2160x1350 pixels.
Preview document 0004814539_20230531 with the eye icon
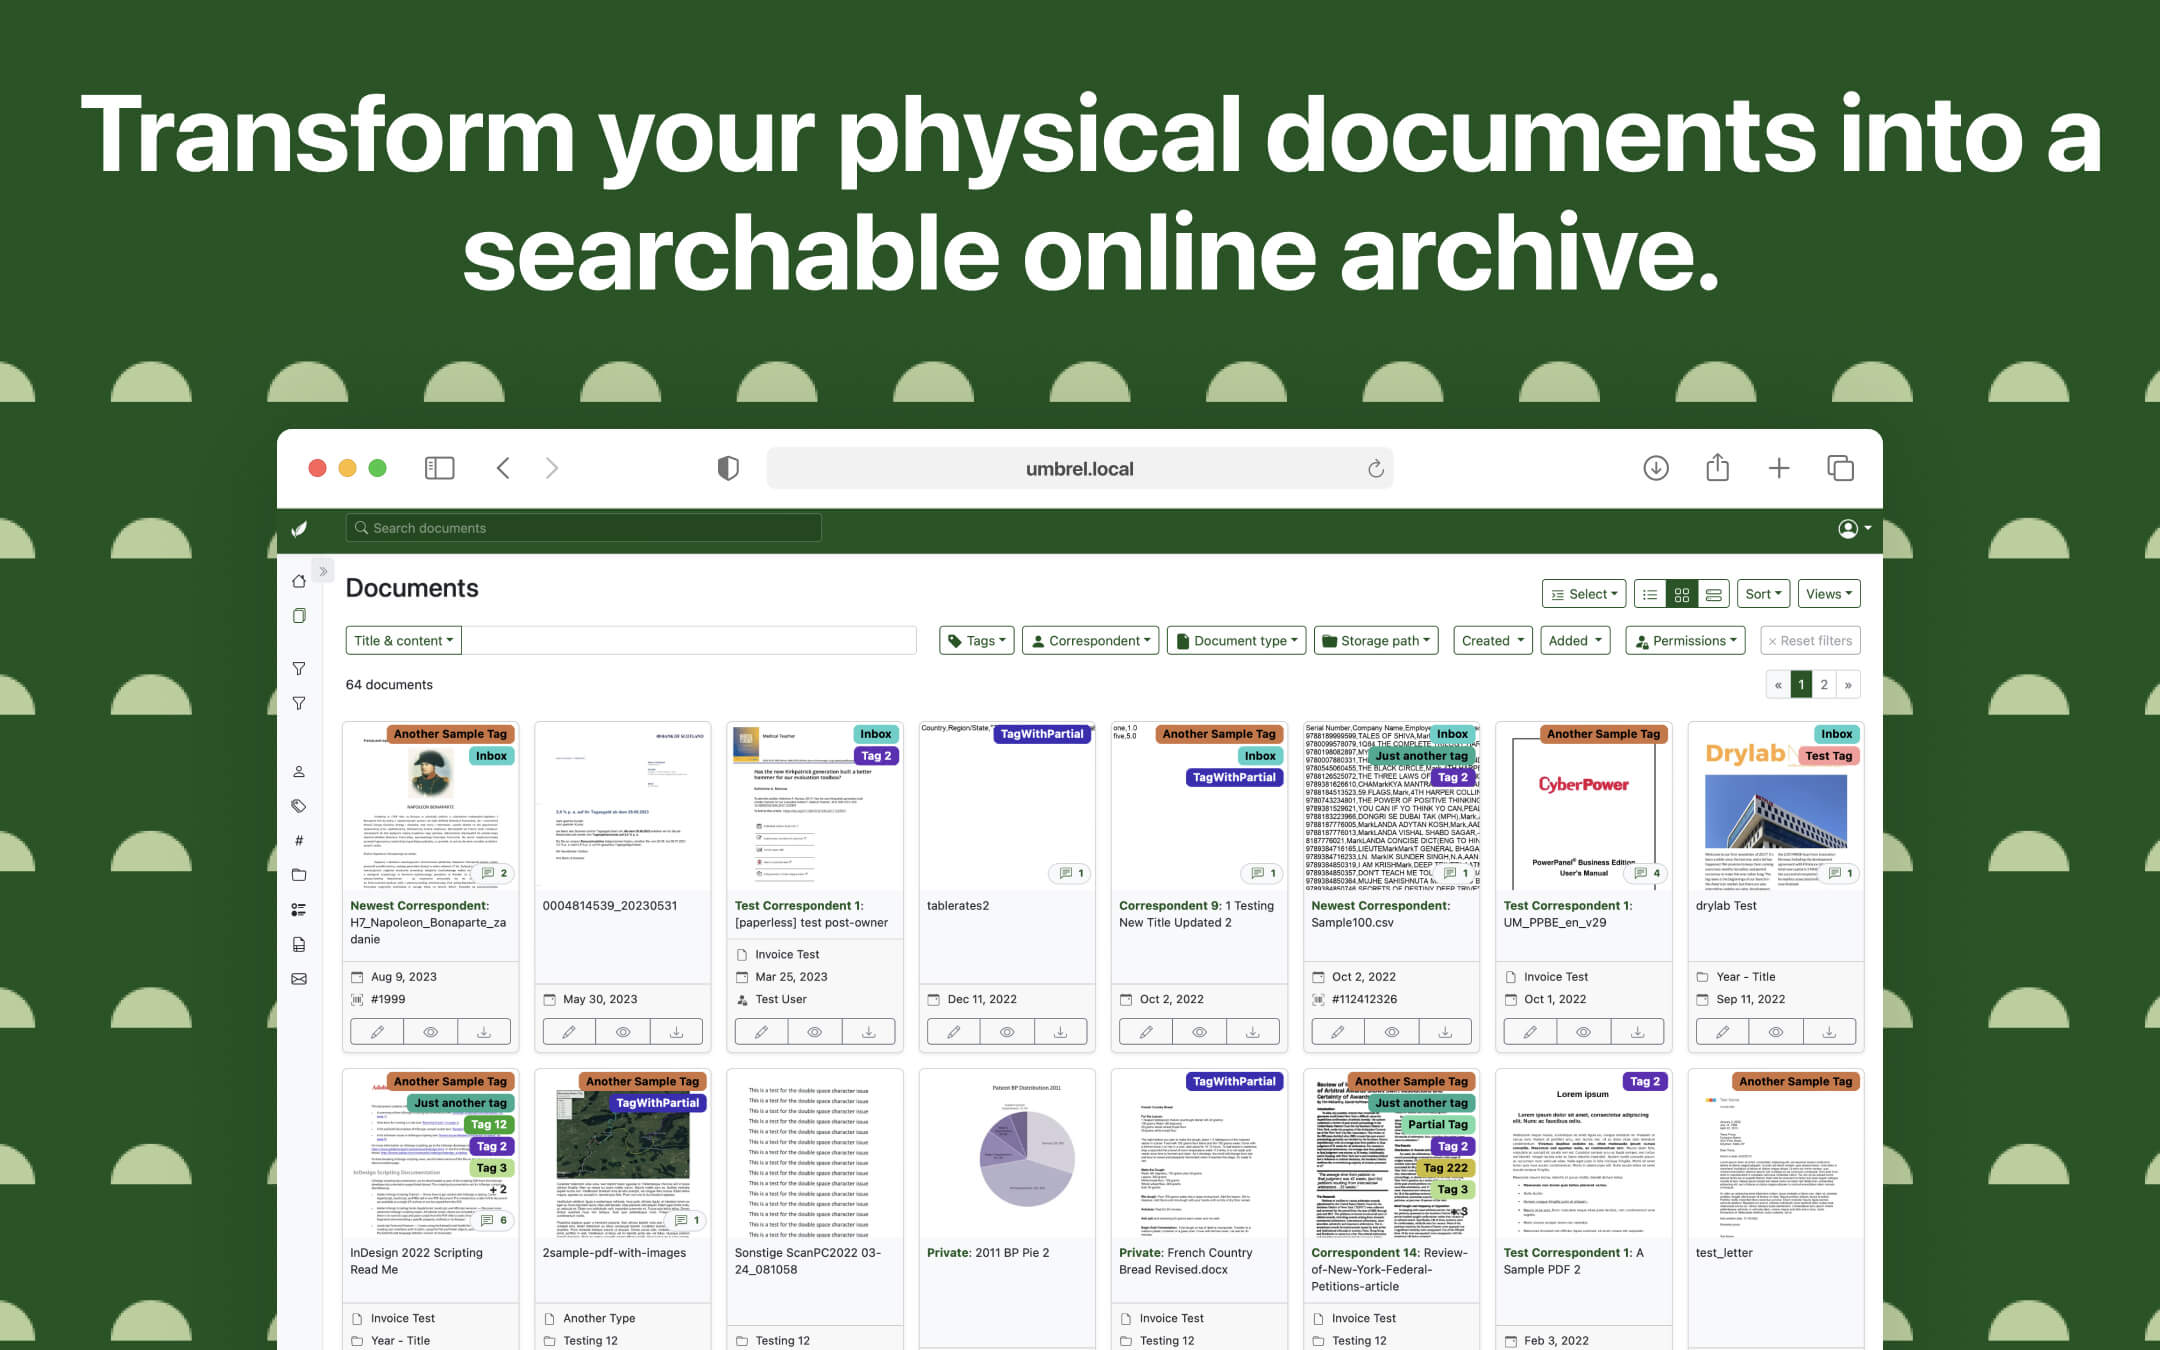coord(623,1031)
